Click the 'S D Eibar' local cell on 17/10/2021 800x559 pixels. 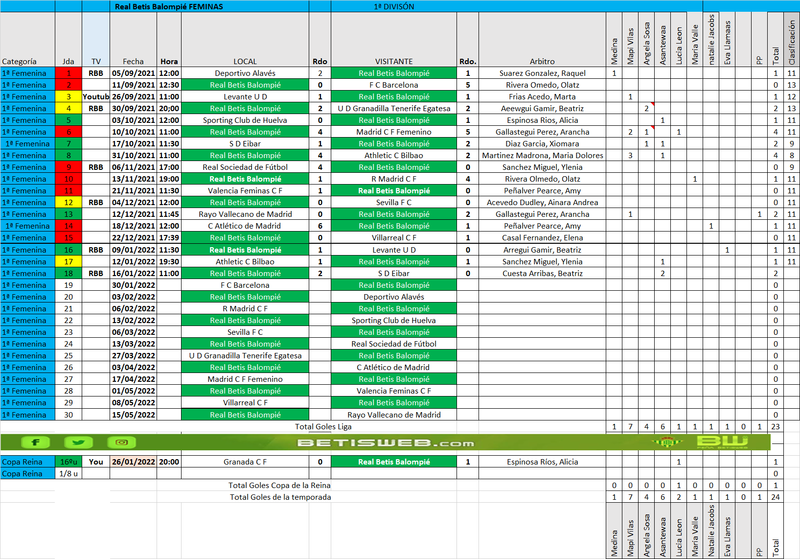click(x=245, y=143)
